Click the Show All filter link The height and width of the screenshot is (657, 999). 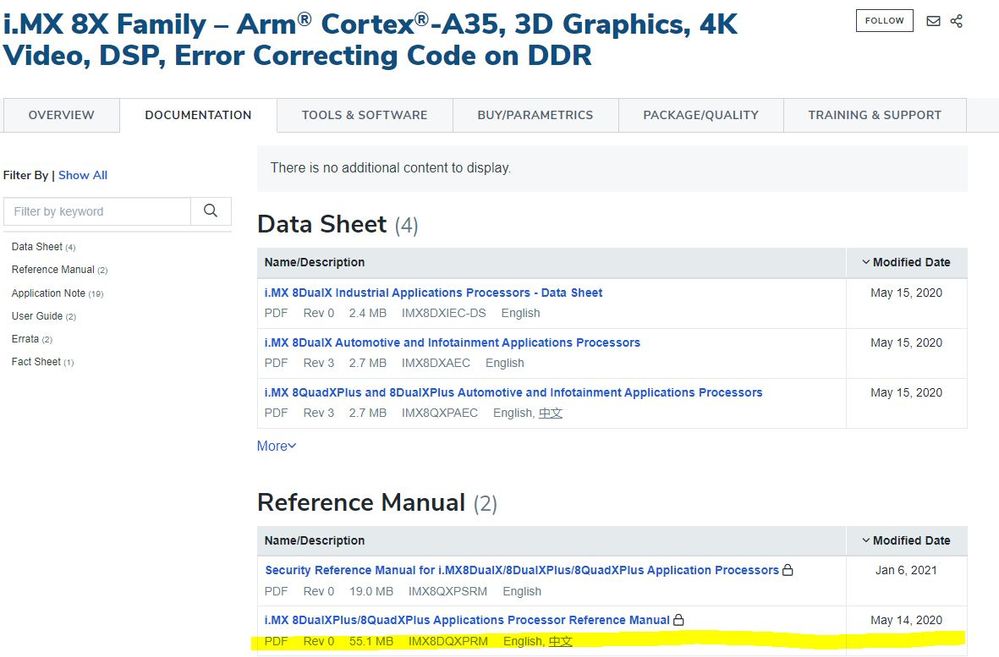pyautogui.click(x=82, y=175)
